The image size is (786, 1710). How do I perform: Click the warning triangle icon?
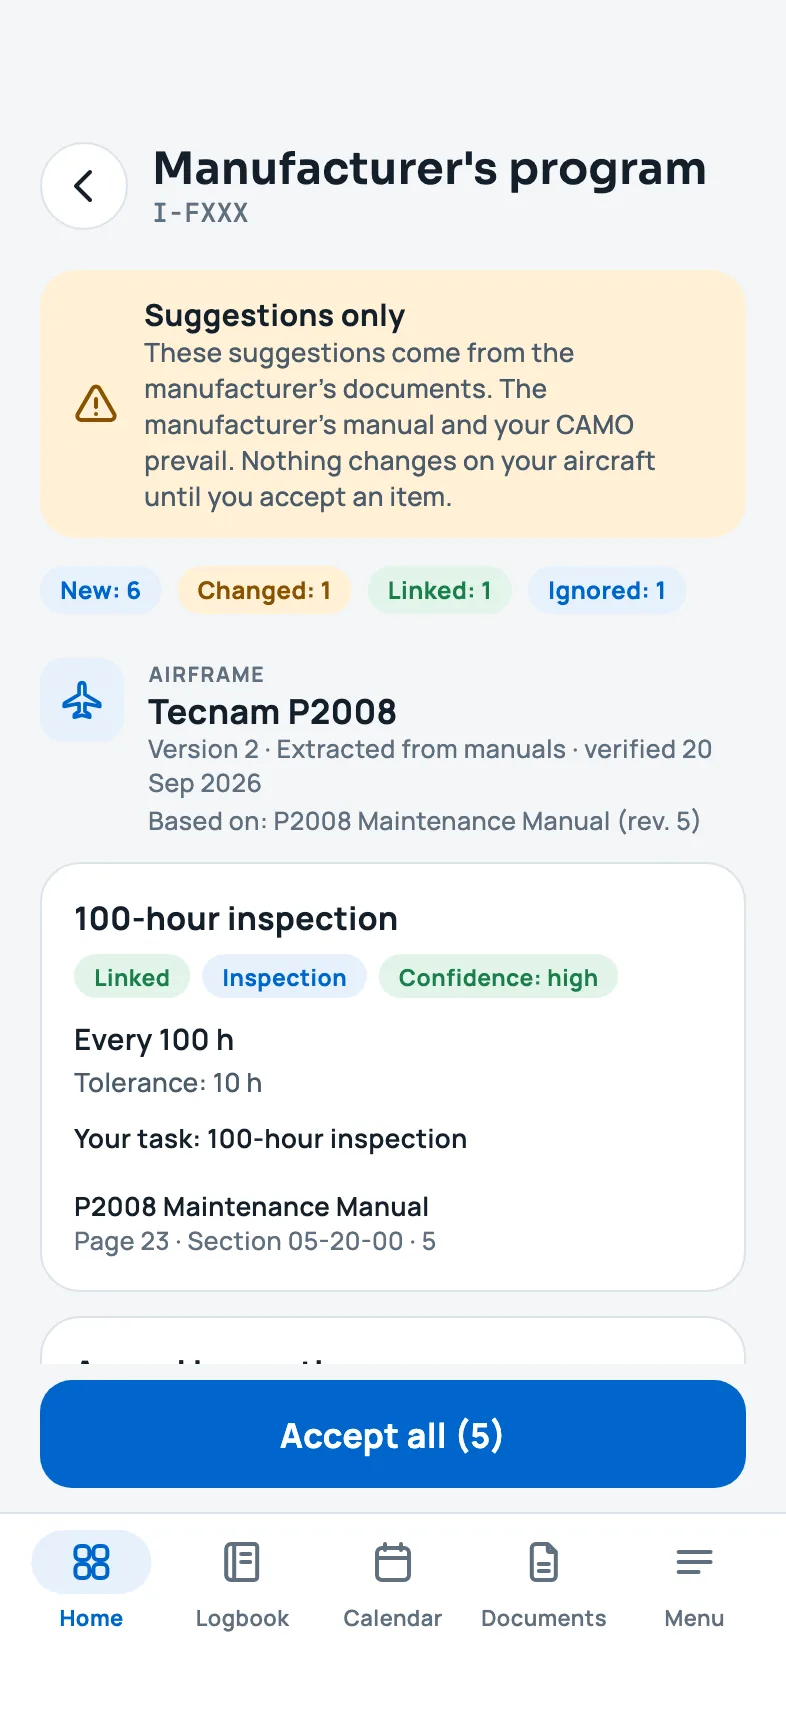point(96,403)
